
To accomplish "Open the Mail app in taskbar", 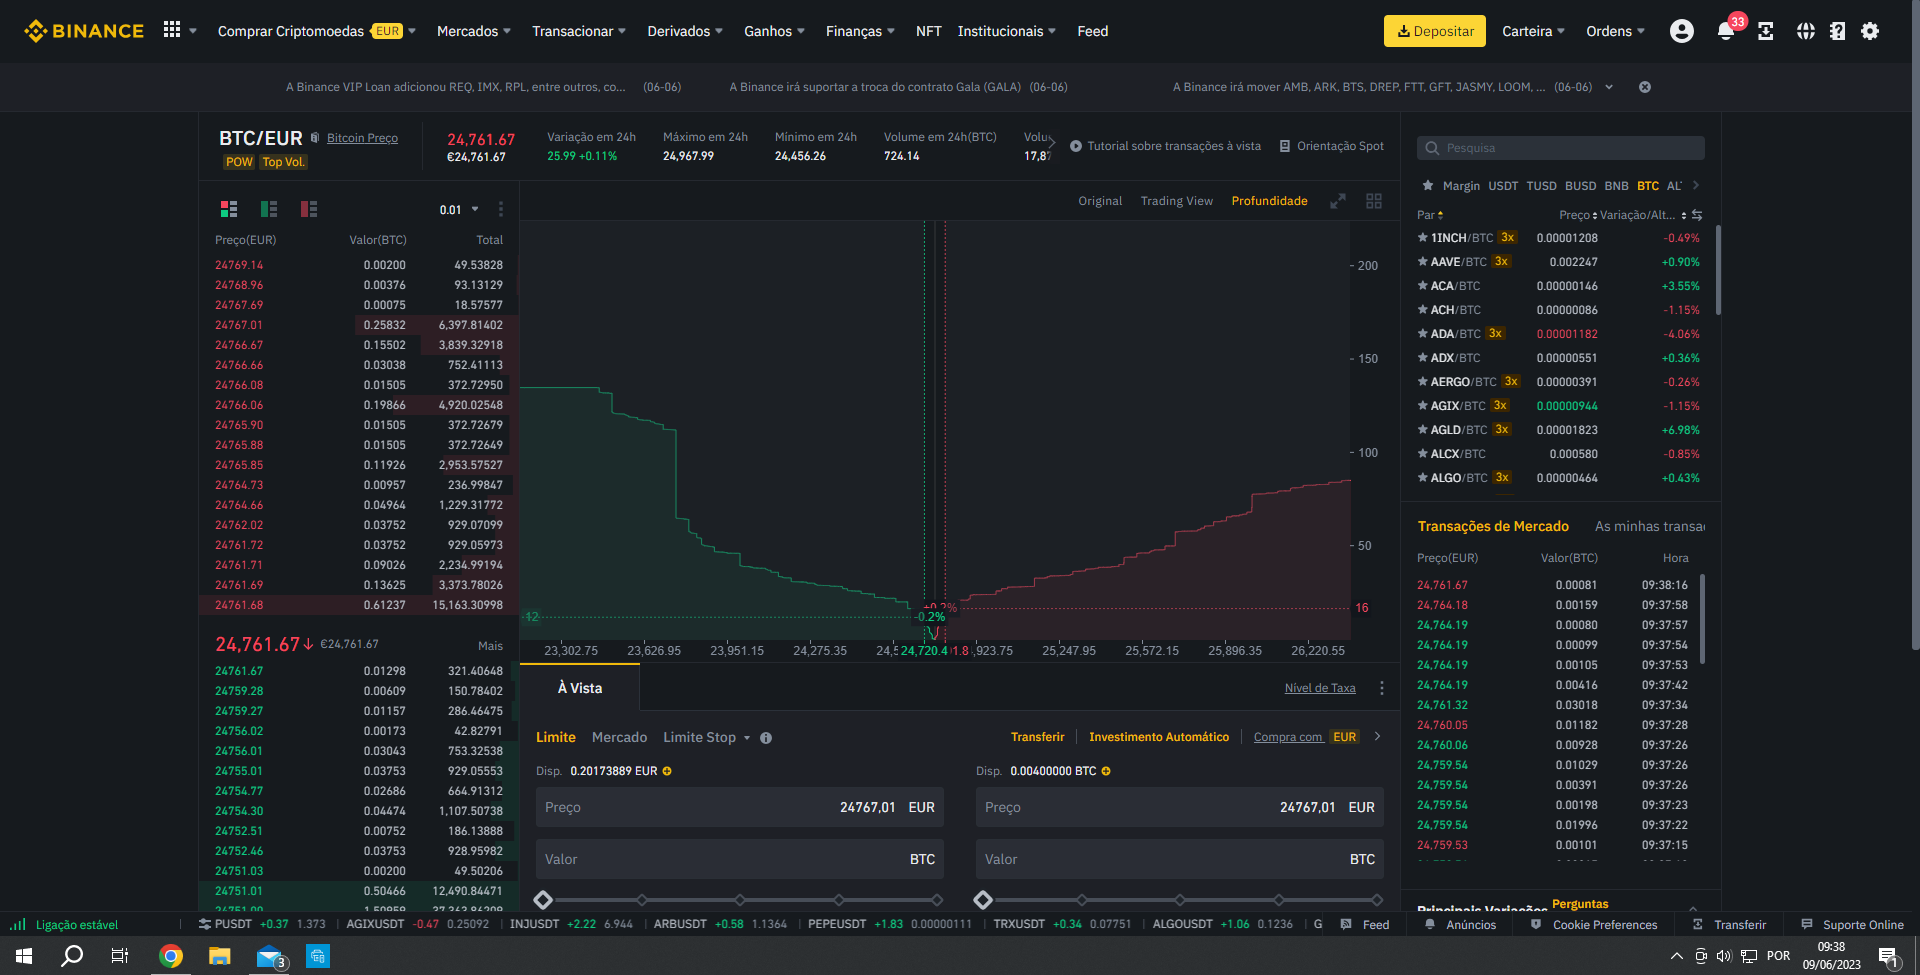I will (269, 956).
